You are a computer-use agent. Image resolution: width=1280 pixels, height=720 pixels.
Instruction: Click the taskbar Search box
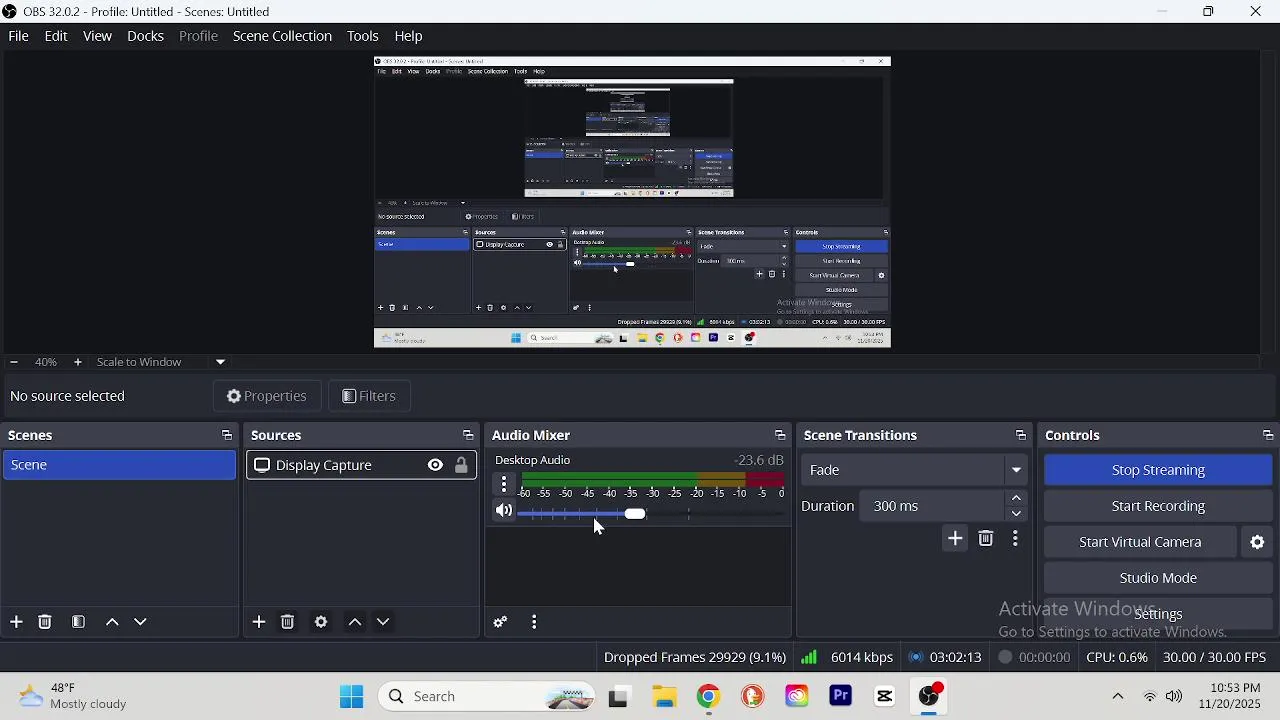[x=487, y=697]
